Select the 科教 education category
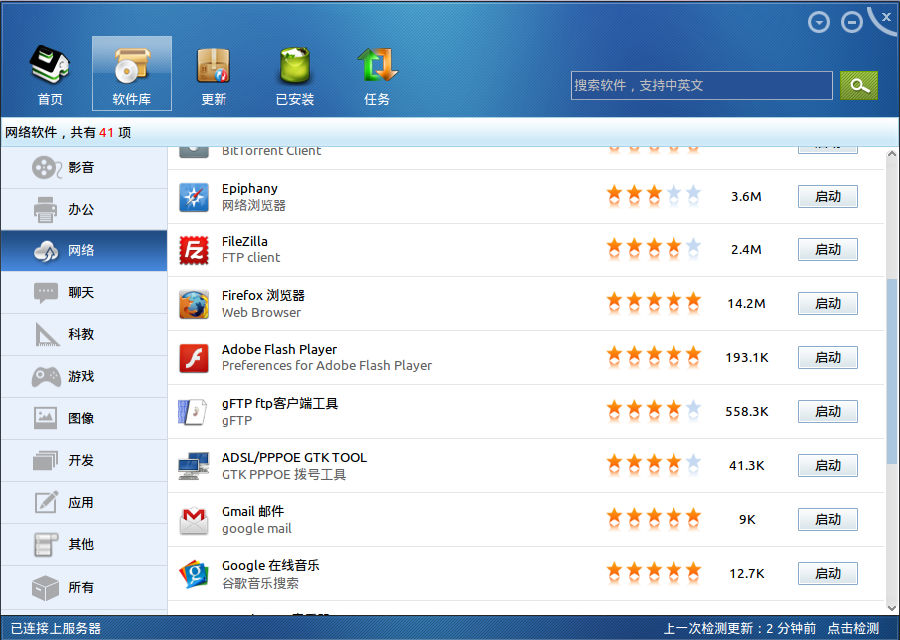 click(84, 335)
